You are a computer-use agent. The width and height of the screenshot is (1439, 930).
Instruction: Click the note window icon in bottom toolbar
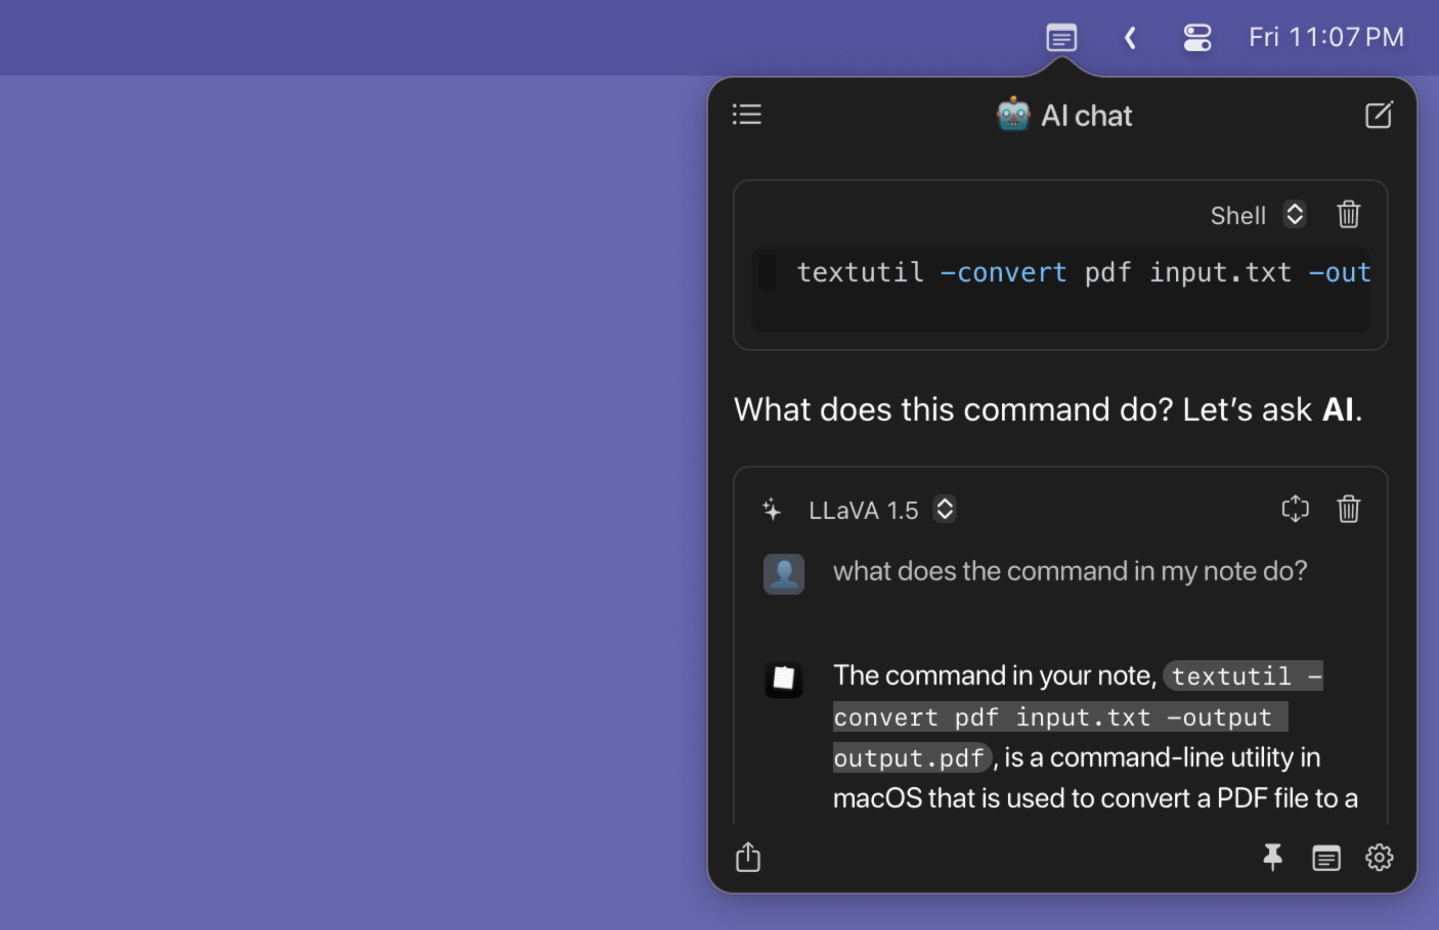coord(1326,858)
